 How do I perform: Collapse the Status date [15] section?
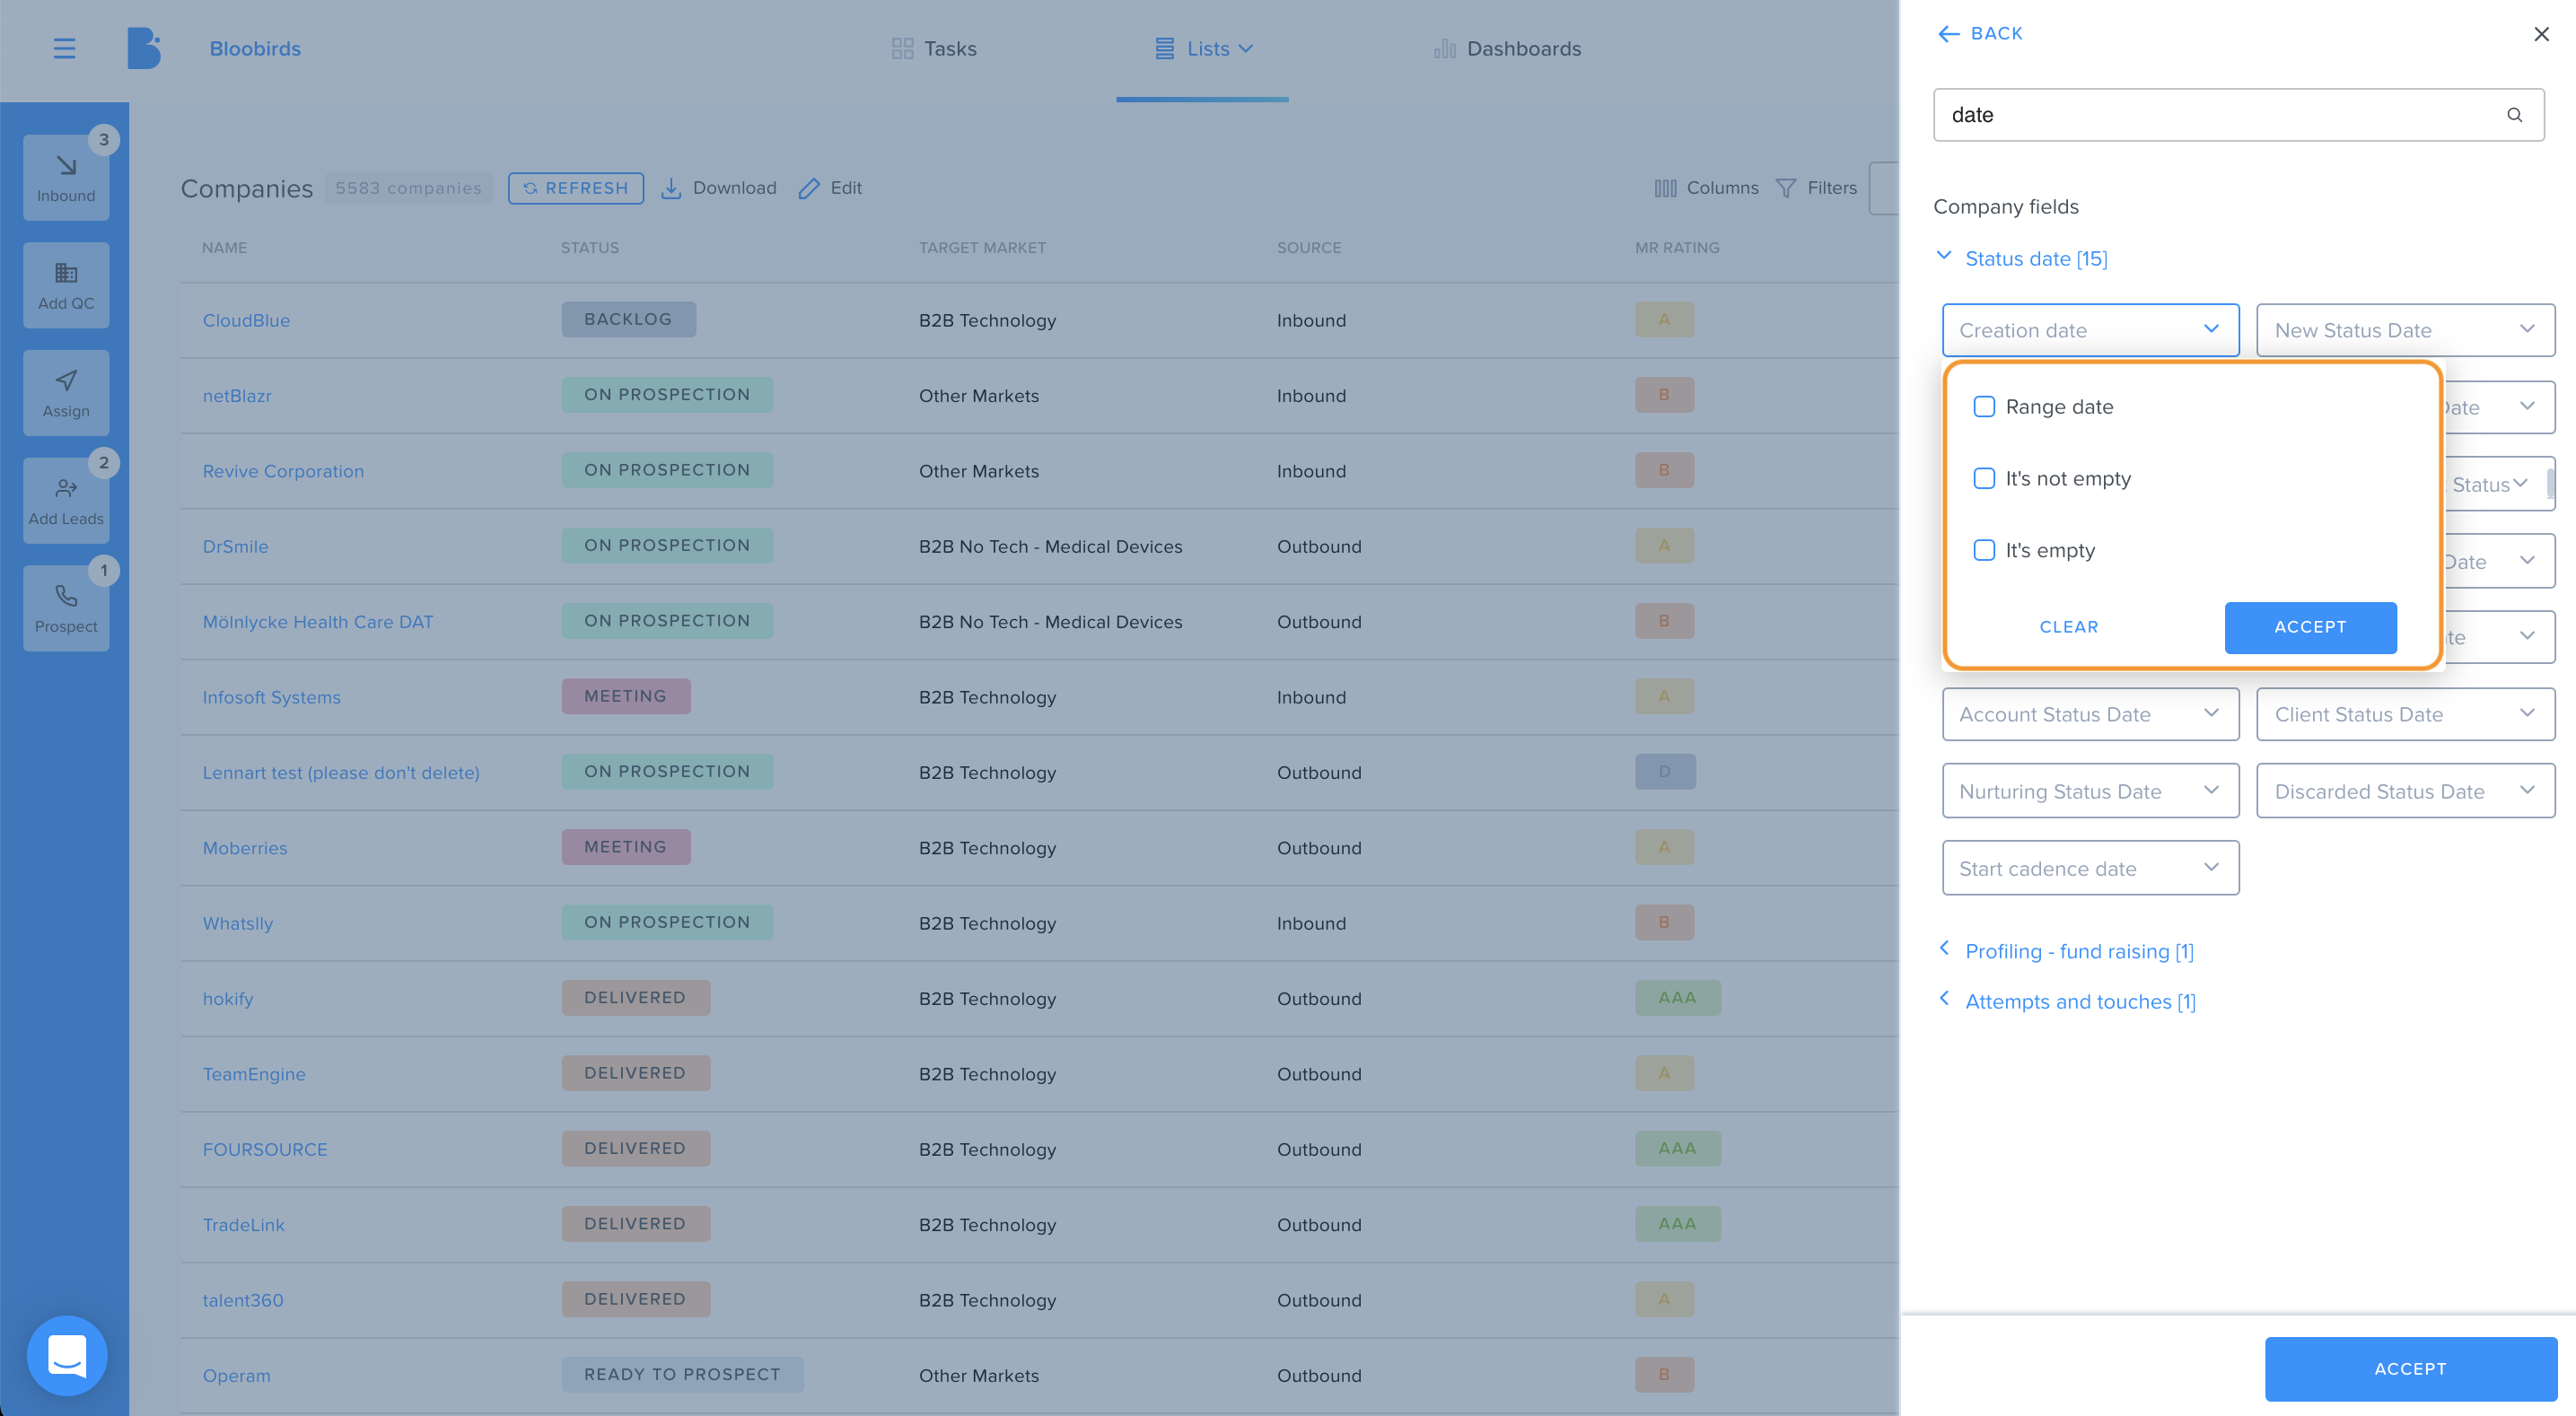pos(2023,258)
